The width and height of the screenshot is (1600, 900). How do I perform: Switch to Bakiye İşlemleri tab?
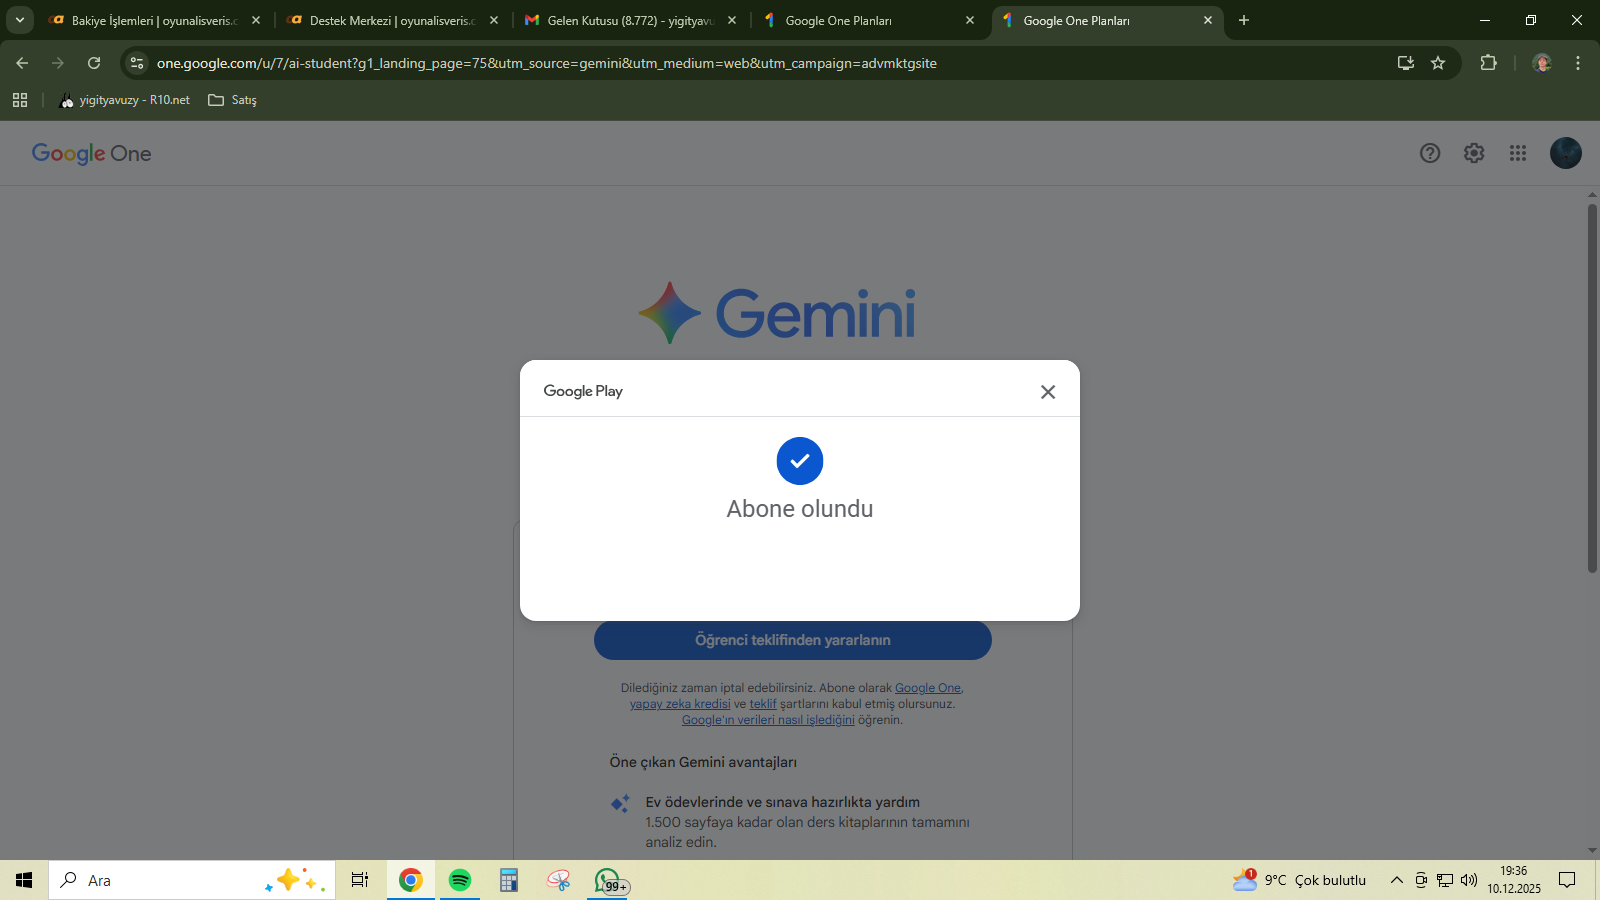pos(155,20)
